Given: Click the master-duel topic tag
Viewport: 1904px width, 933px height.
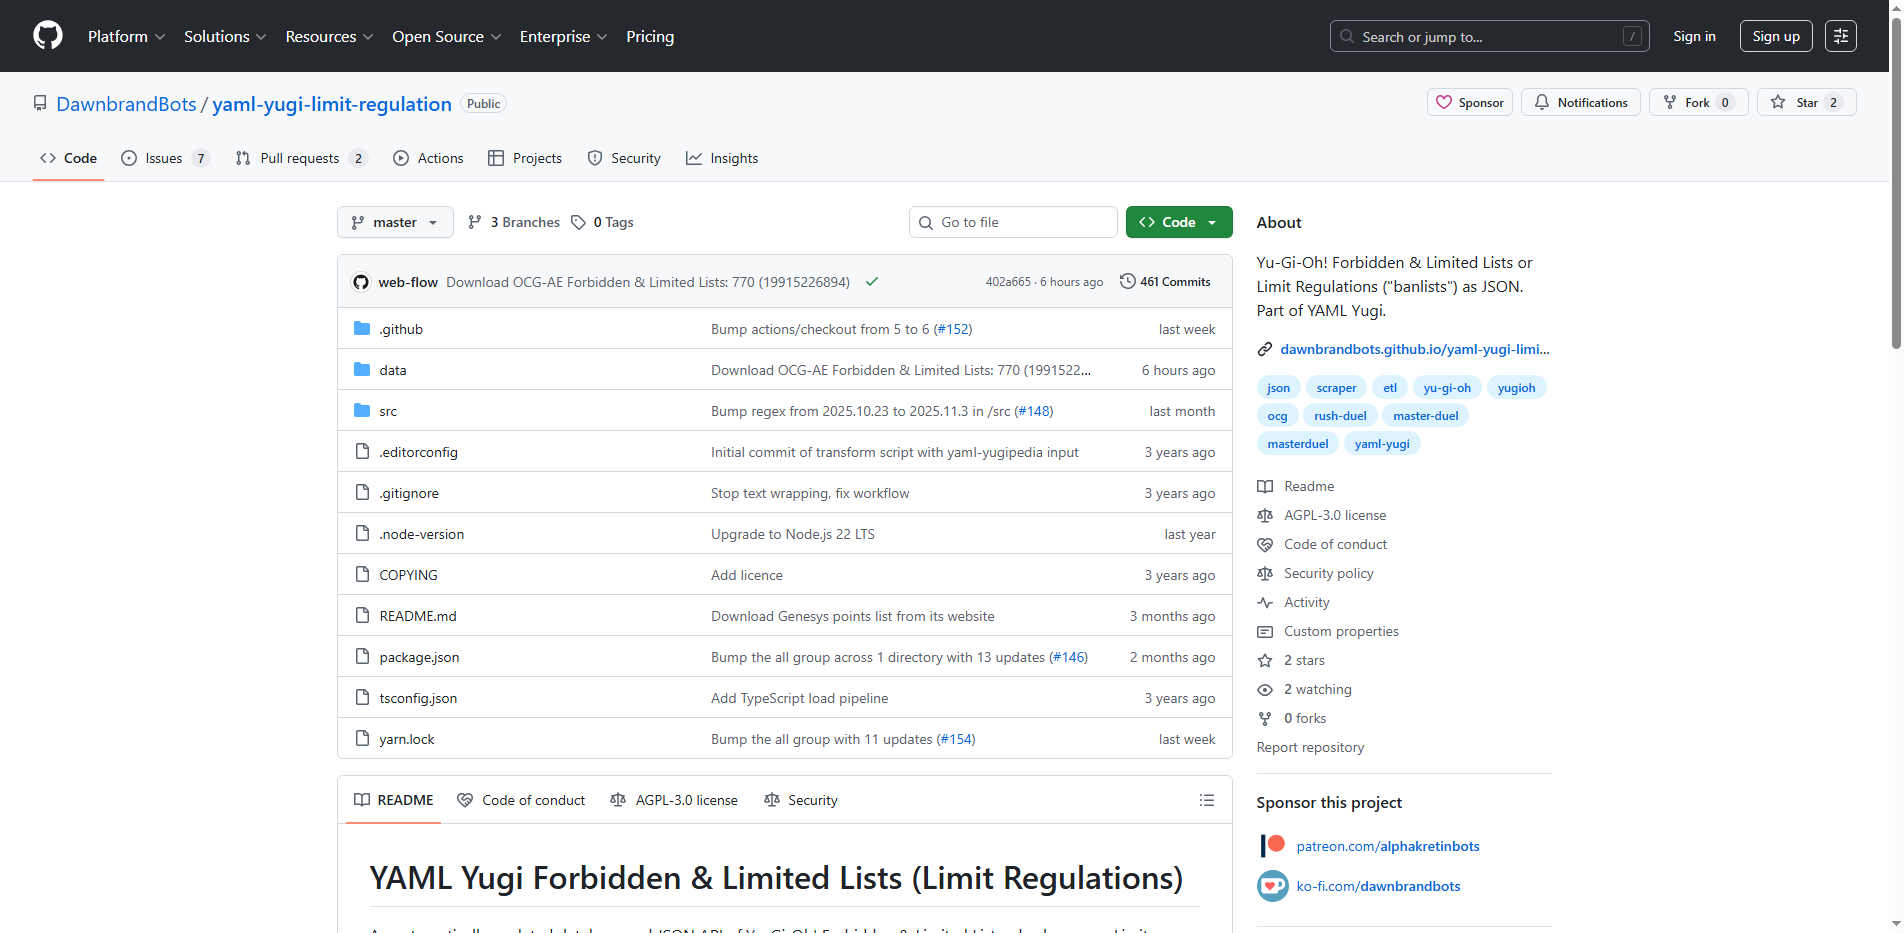Looking at the screenshot, I should pos(1425,416).
